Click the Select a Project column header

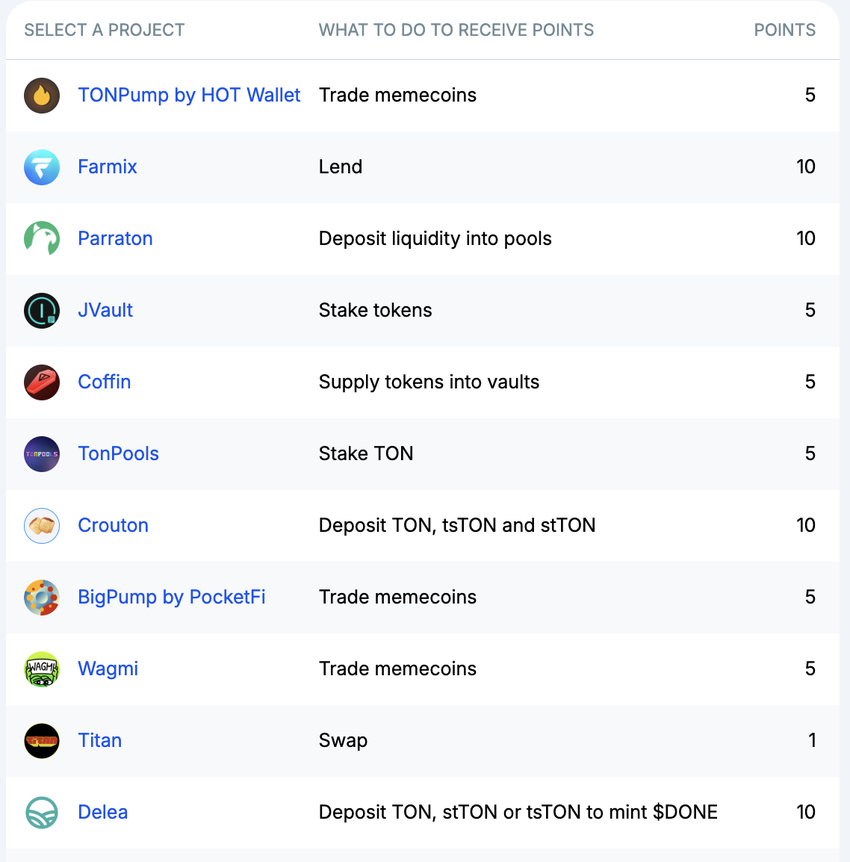(x=104, y=30)
